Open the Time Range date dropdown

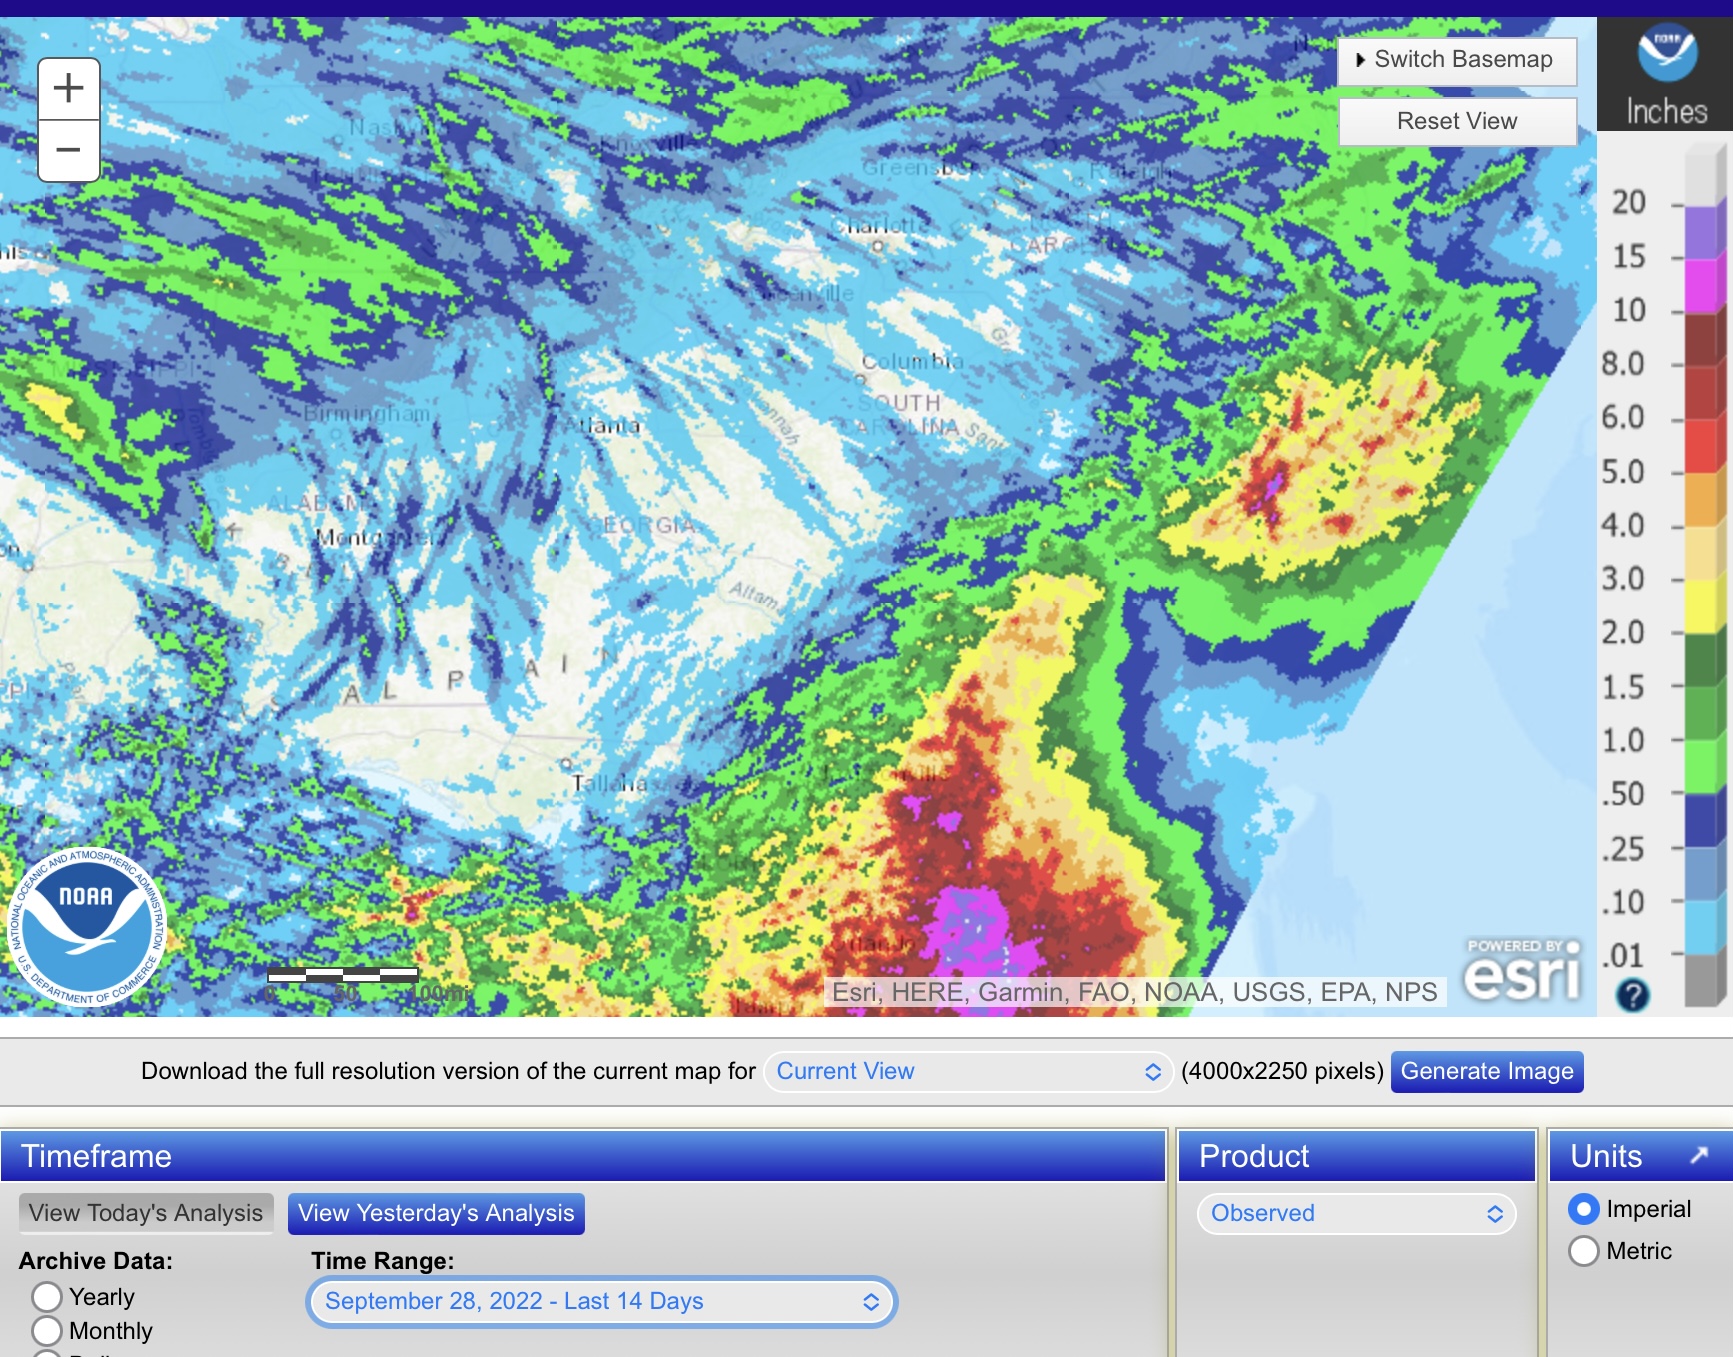[601, 1301]
